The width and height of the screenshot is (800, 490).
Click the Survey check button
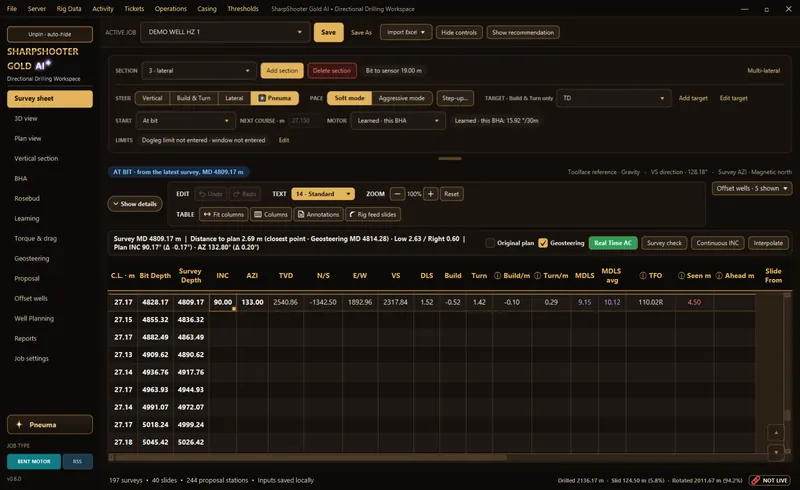click(664, 243)
